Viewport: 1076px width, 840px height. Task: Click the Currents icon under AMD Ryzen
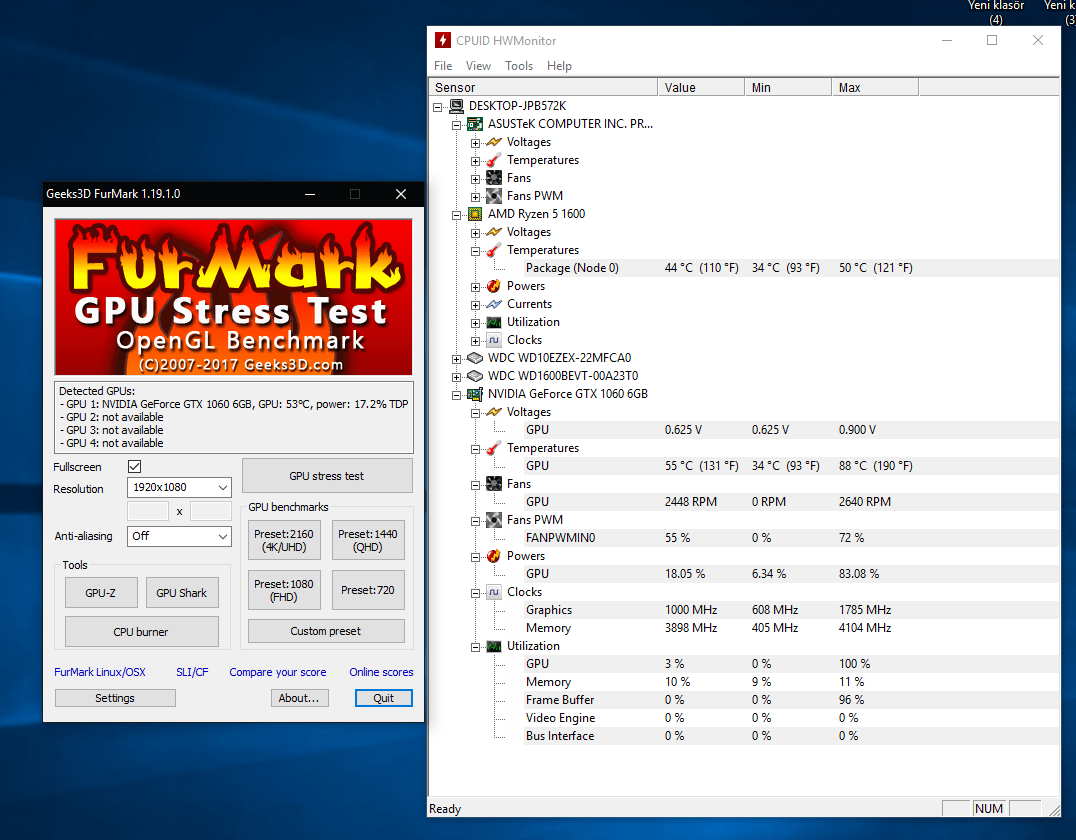(494, 304)
